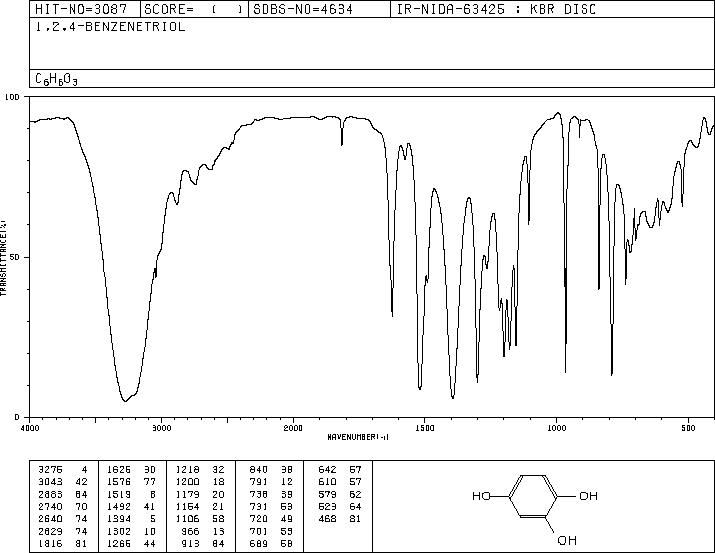Image resolution: width=715 pixels, height=553 pixels.
Task: Click the WAVENUMBER axis title
Action: (358, 437)
